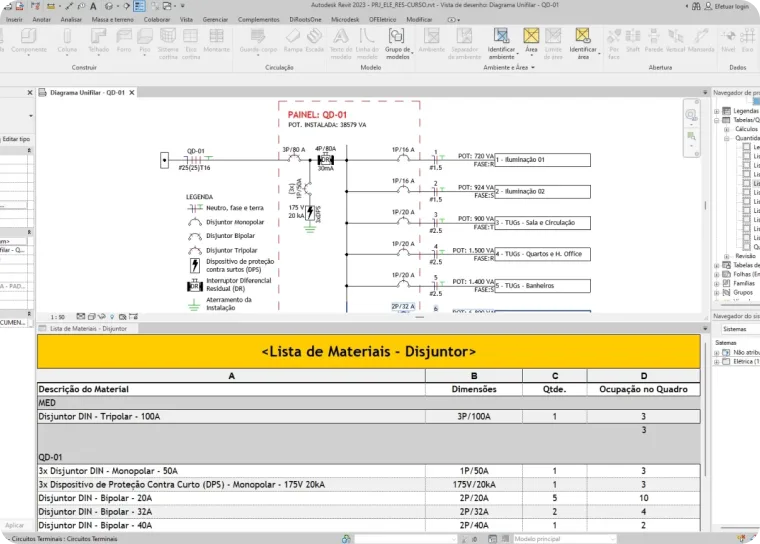The width and height of the screenshot is (760, 544).
Task: Click the Por face opening tool
Action: pos(614,44)
